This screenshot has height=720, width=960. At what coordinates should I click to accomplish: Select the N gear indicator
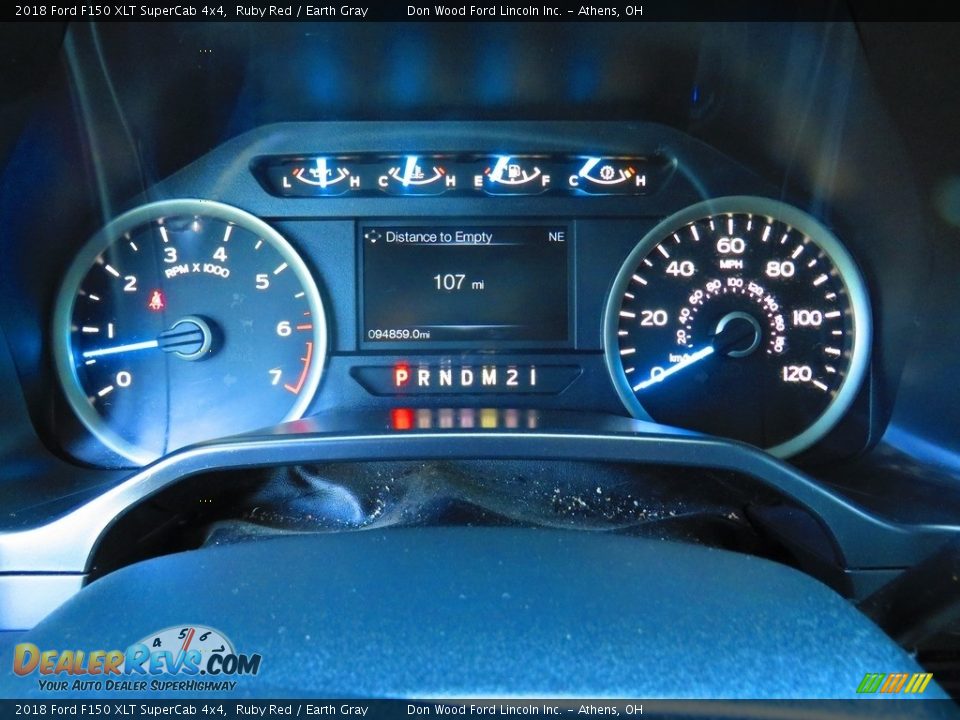click(x=445, y=377)
